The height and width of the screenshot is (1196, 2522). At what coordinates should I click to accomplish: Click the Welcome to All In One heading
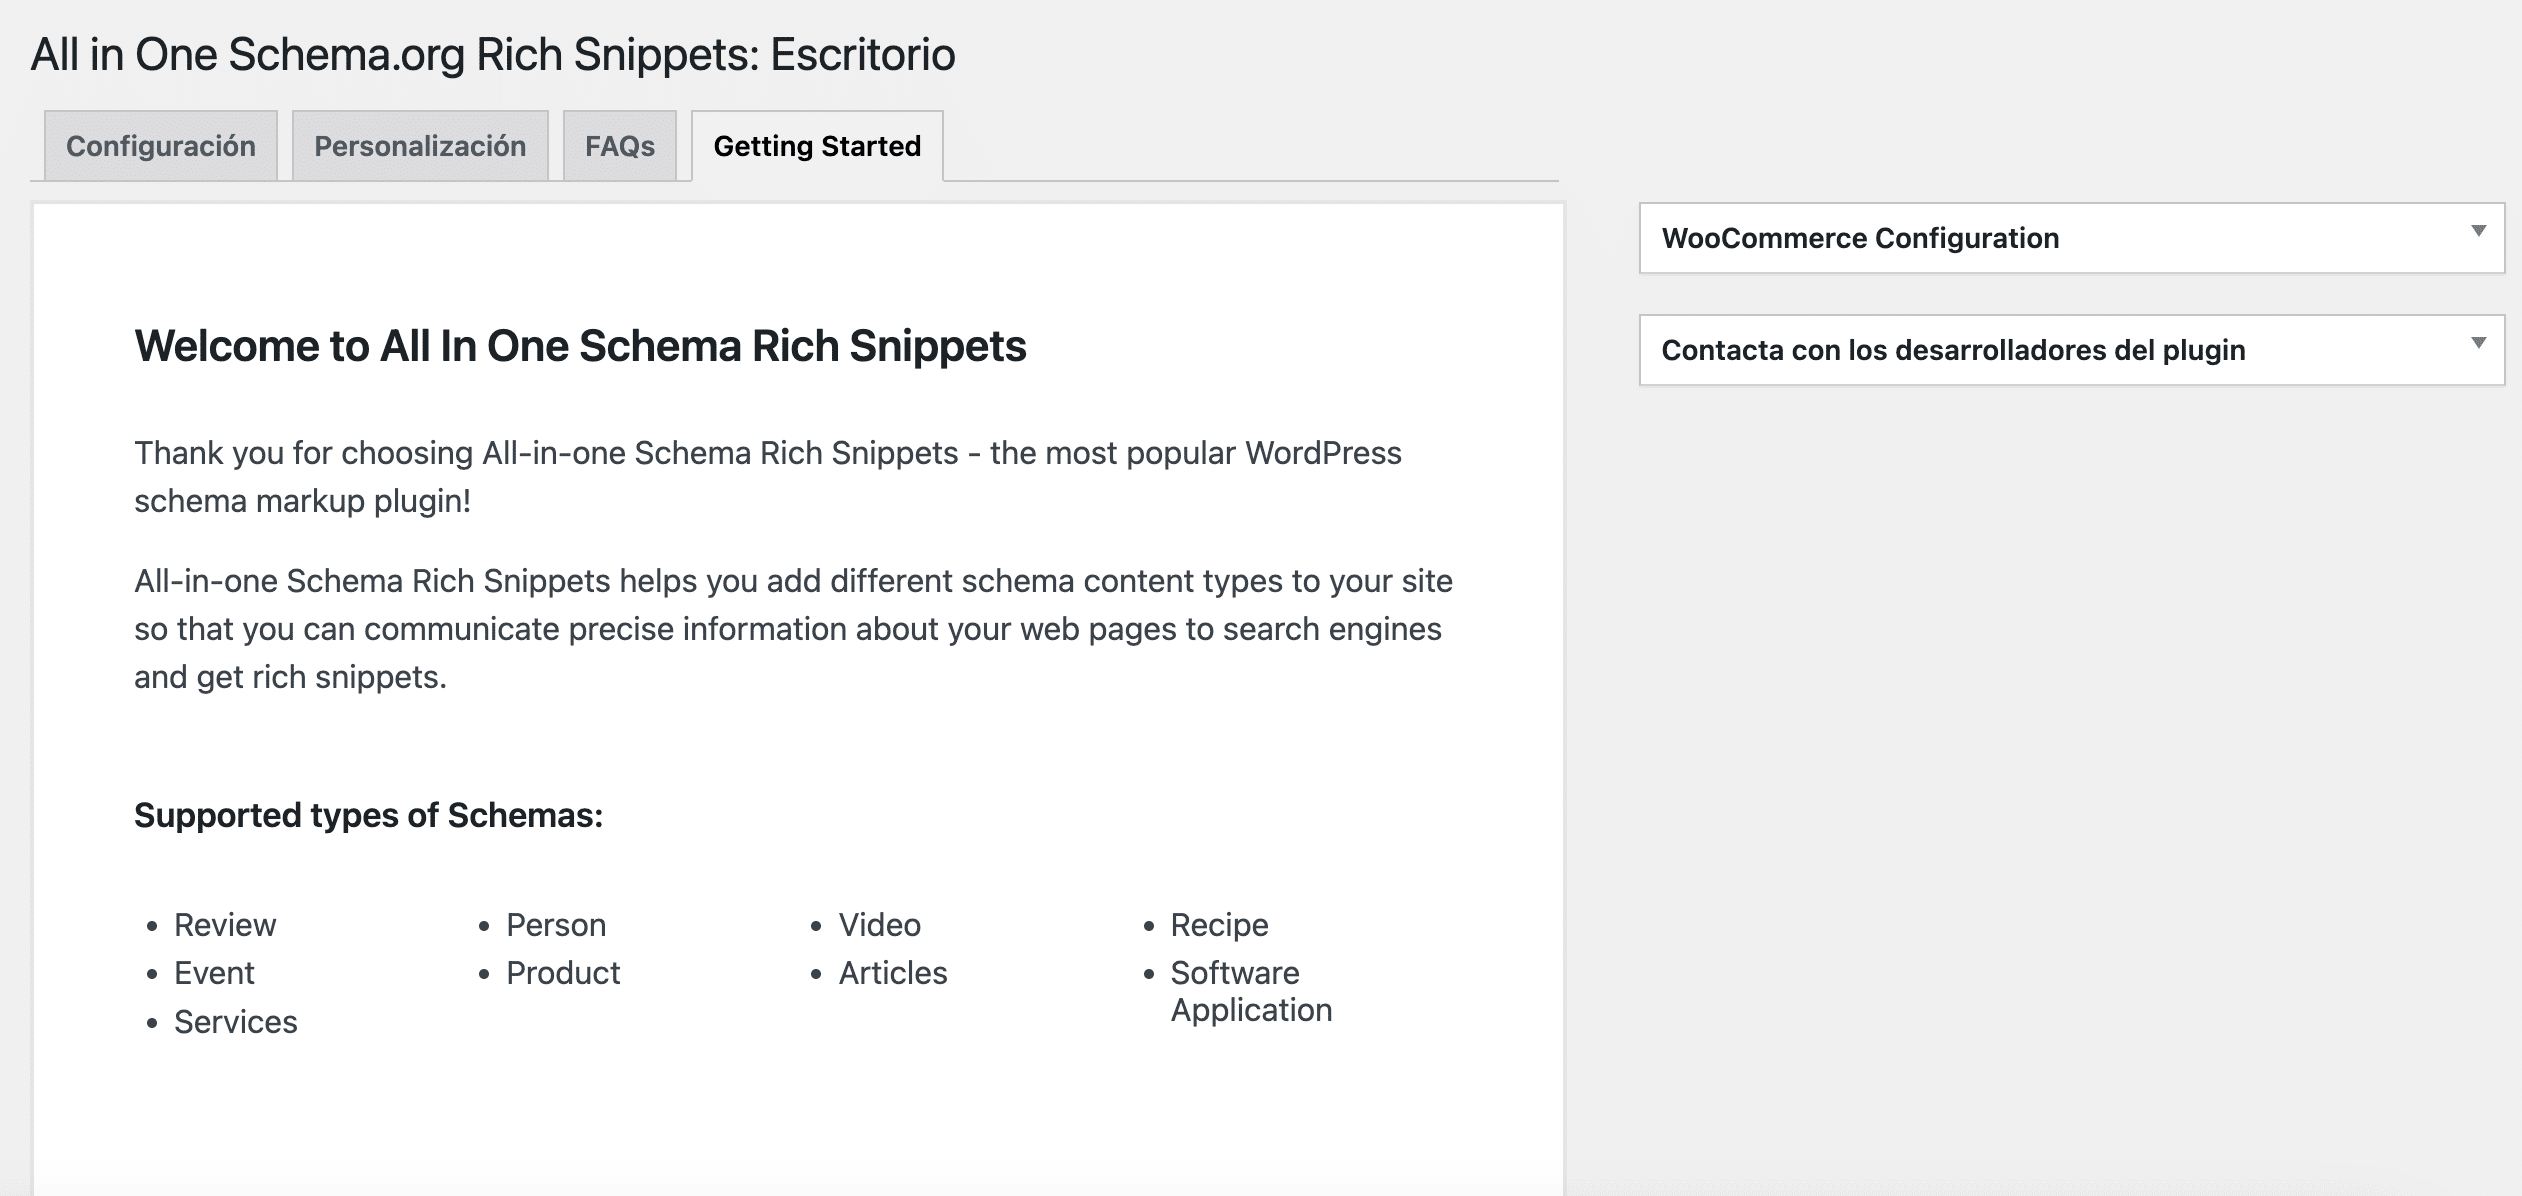point(580,346)
